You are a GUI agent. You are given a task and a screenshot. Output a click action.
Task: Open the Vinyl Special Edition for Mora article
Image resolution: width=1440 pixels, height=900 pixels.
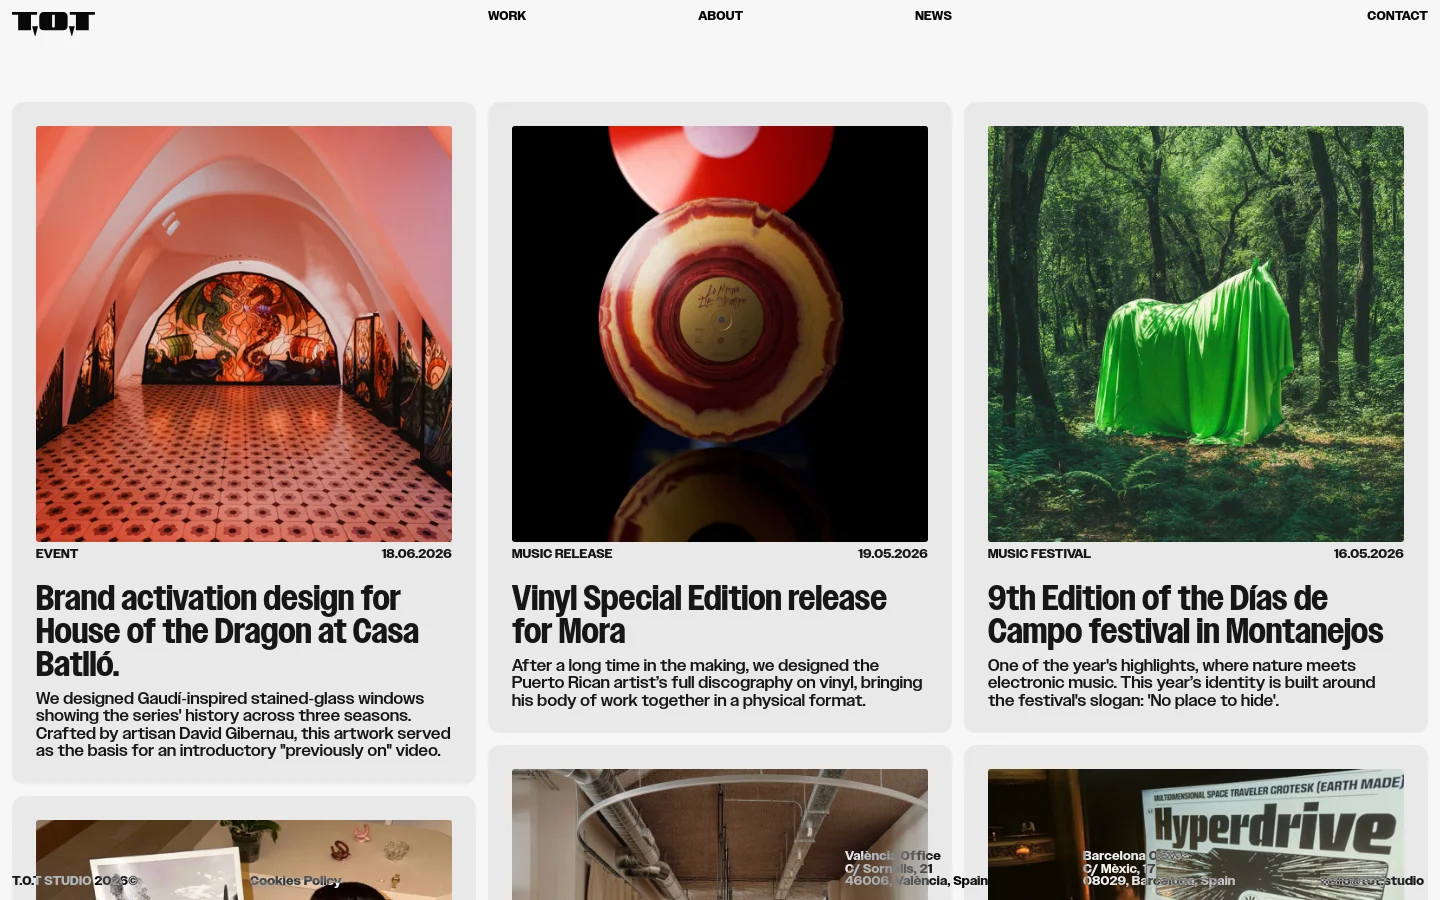tap(699, 614)
